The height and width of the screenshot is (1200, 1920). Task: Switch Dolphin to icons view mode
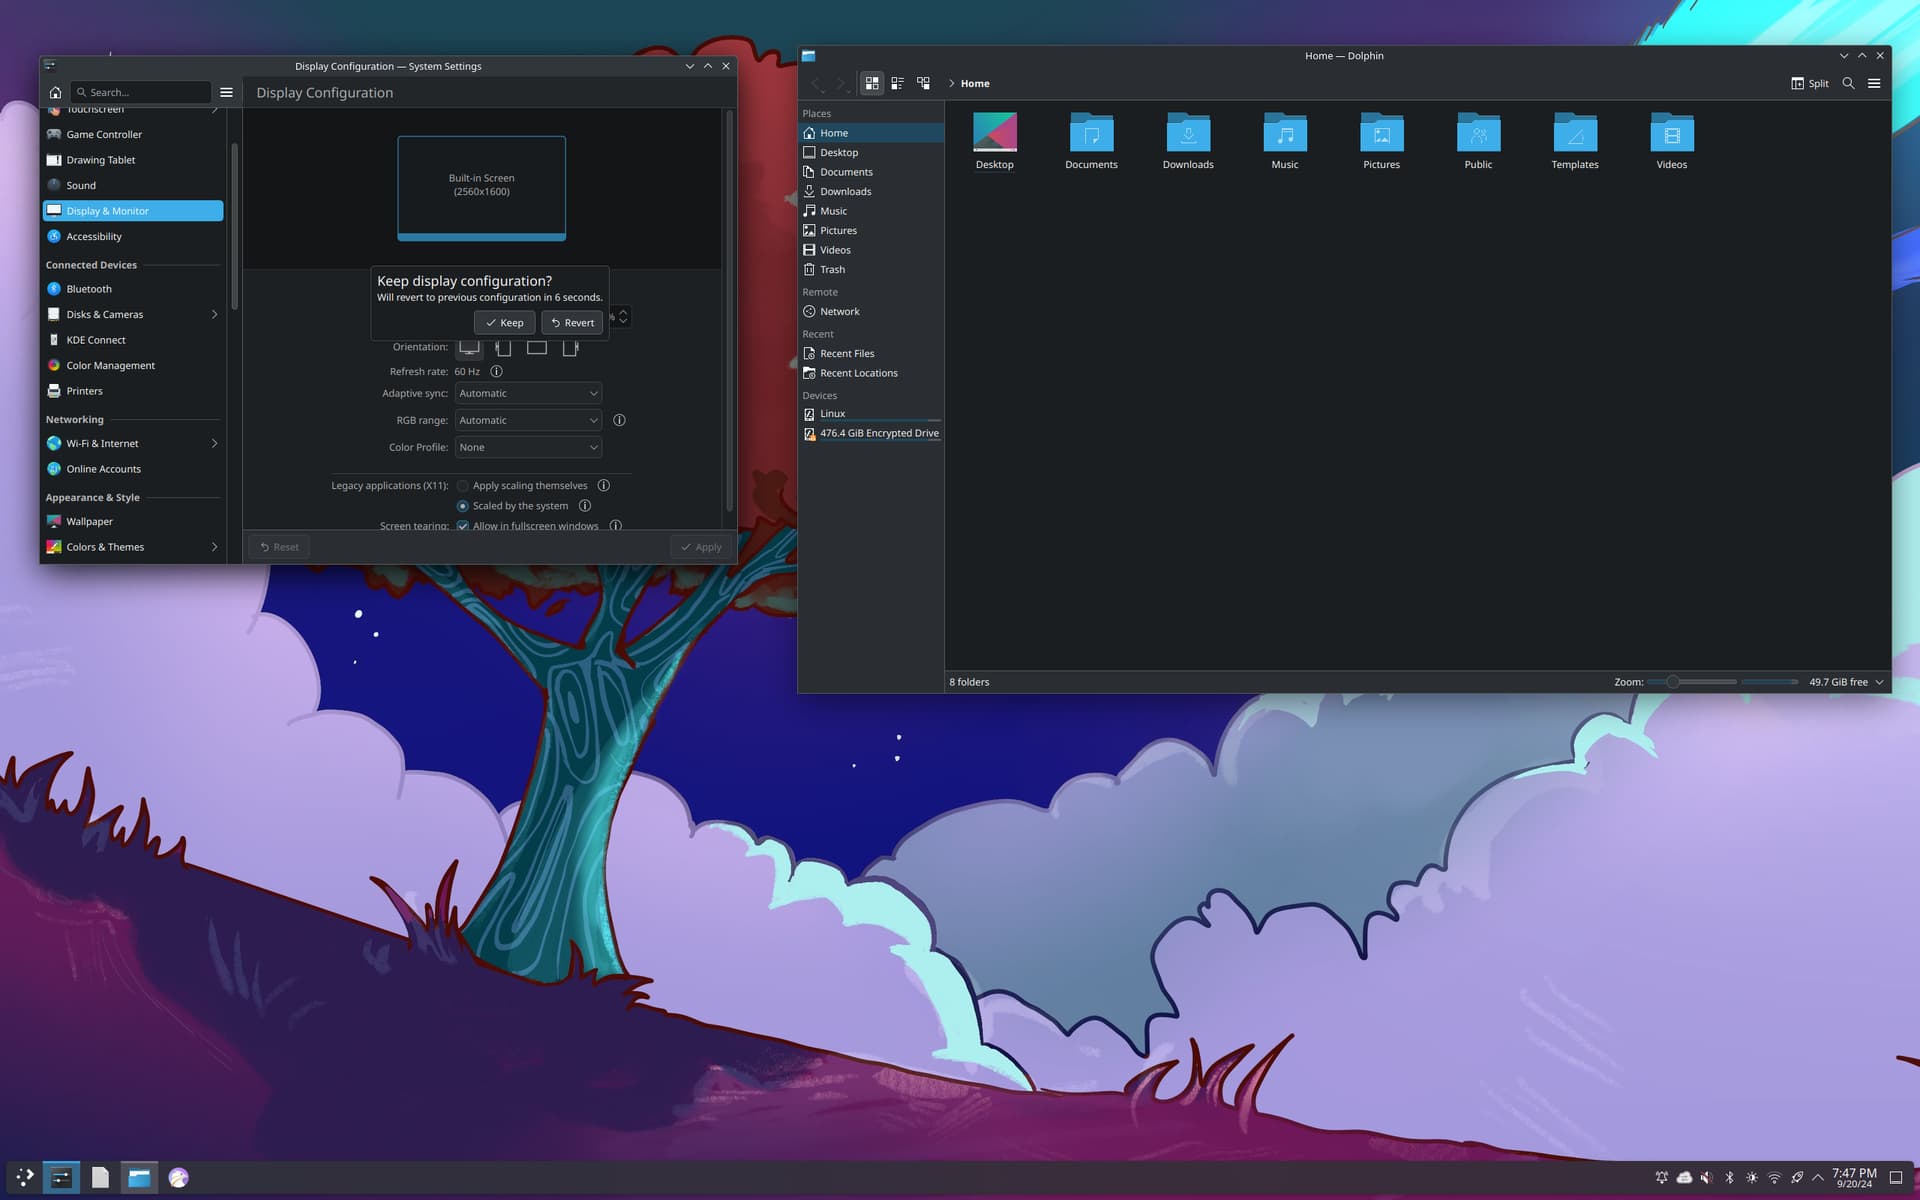872,83
